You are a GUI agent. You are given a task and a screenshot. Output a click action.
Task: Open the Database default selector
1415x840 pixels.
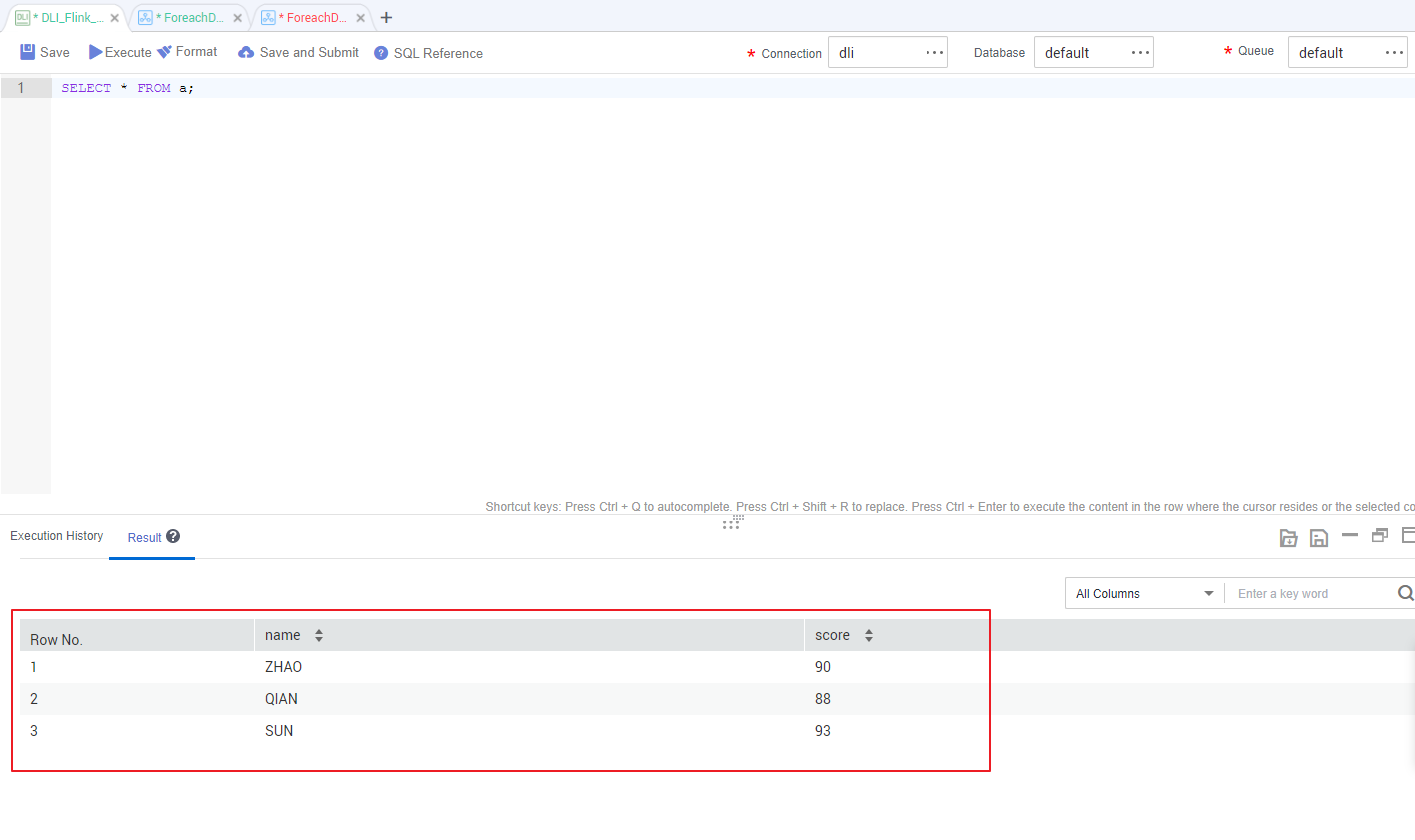click(1093, 53)
